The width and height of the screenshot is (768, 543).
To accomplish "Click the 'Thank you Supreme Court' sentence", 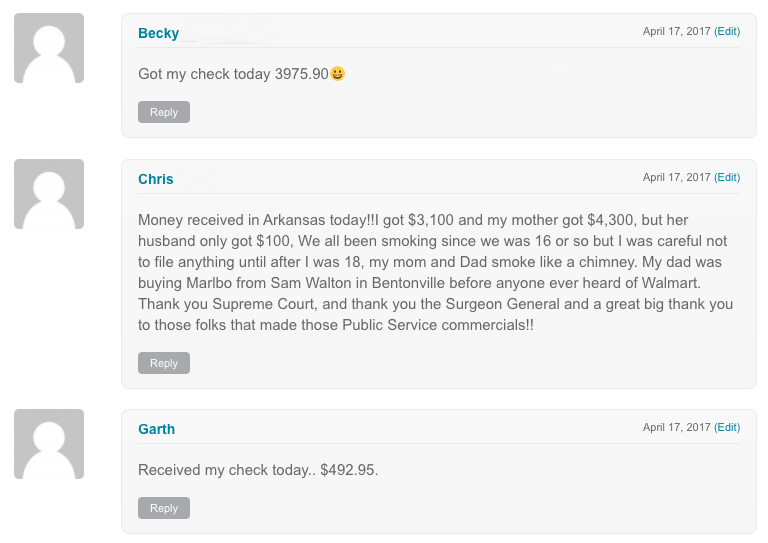I will 435,314.
